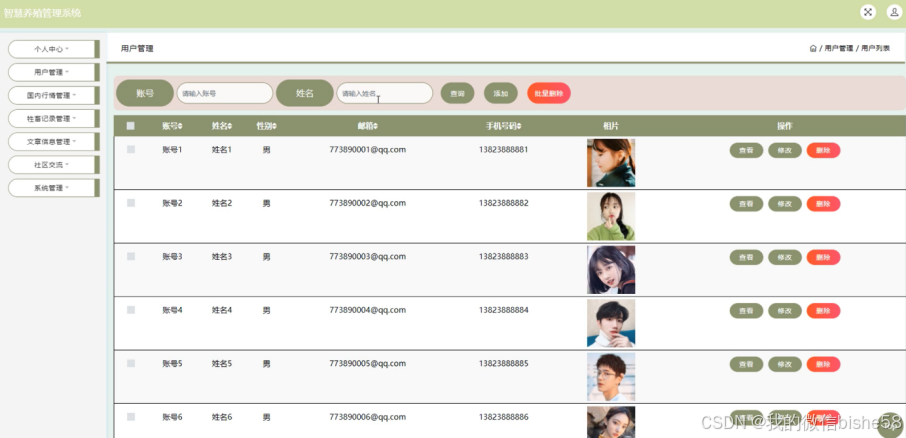
Task: Toggle the select-all checkbox in table header
Action: tap(131, 126)
